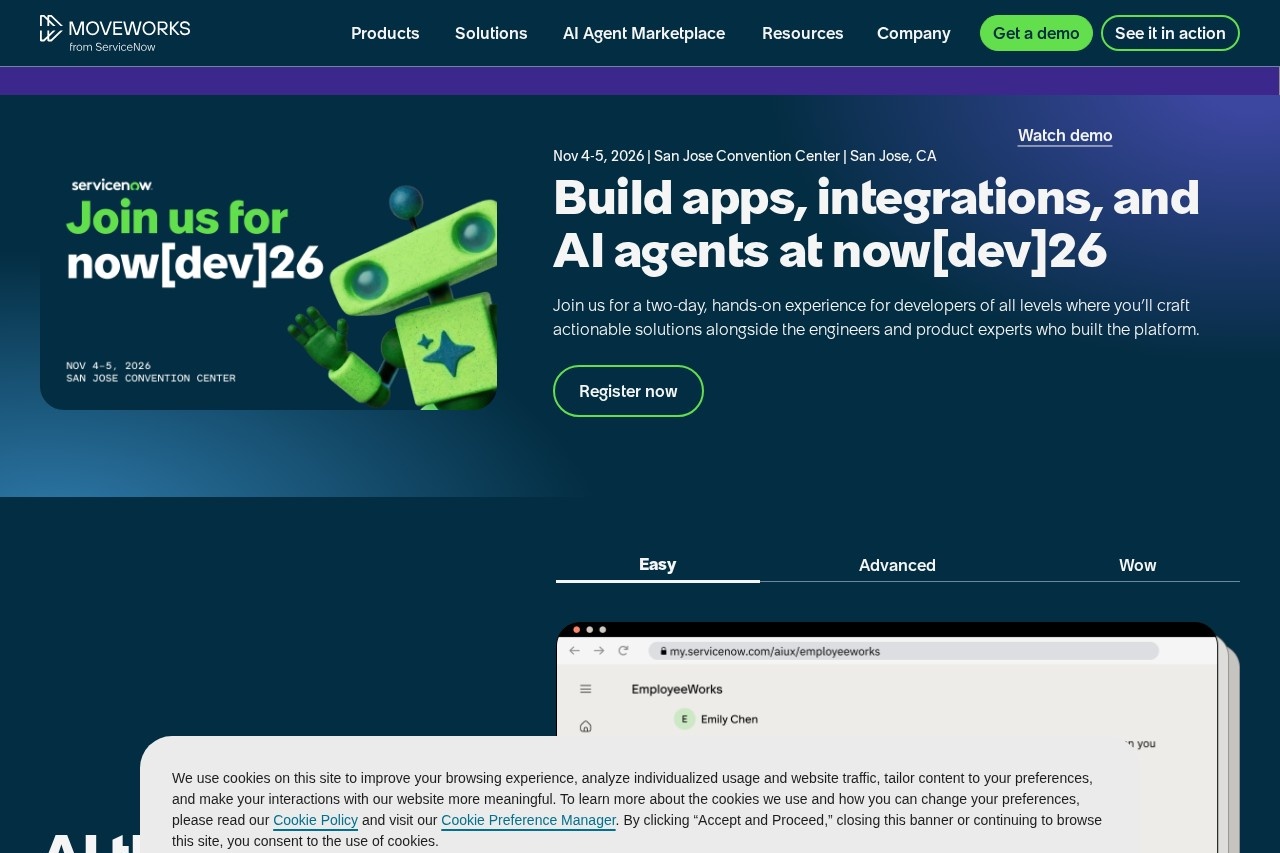The height and width of the screenshot is (853, 1280).
Task: Click the Register now button
Action: tap(628, 391)
